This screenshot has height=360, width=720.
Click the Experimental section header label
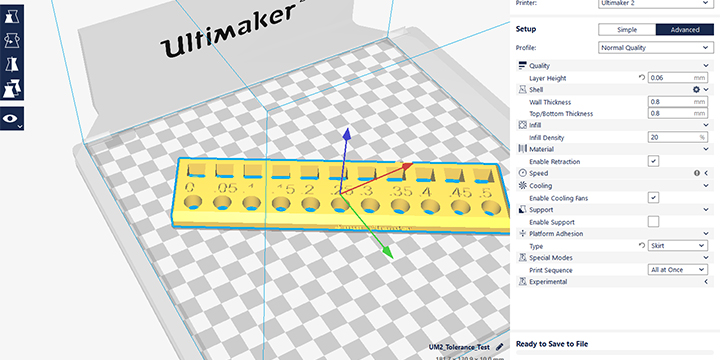(548, 282)
